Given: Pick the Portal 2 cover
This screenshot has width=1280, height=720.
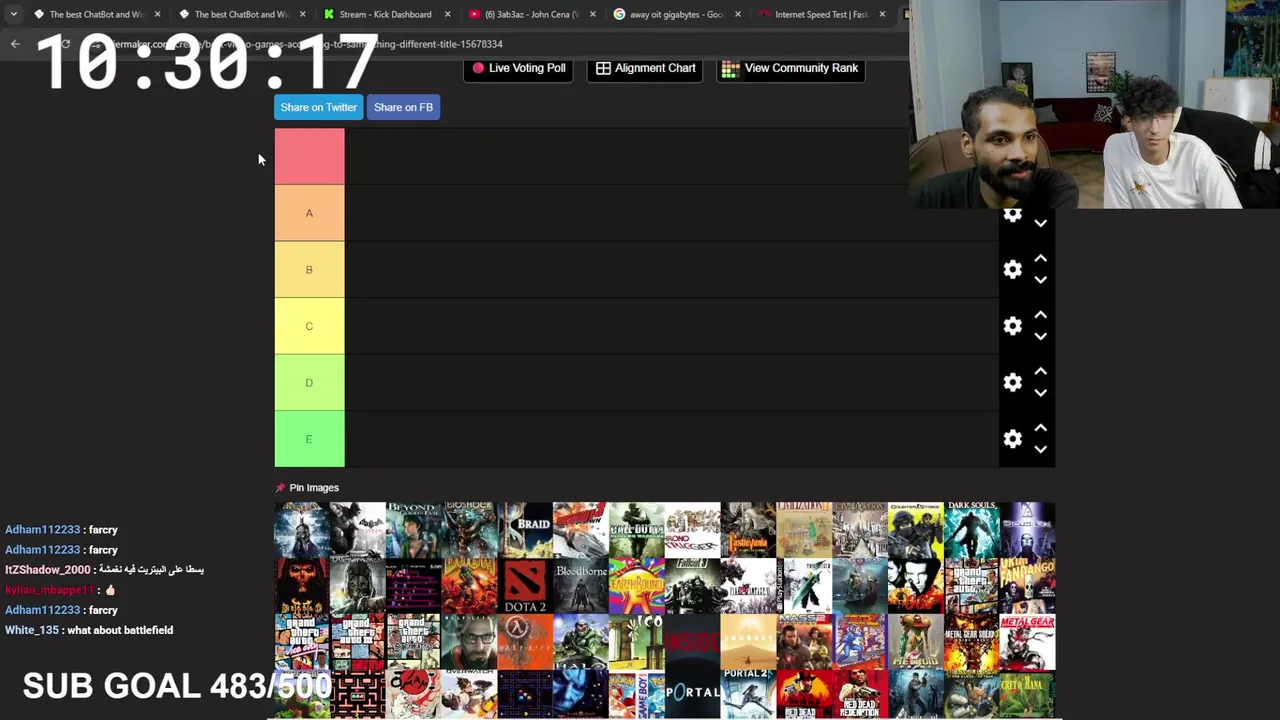Looking at the screenshot, I should click(x=748, y=694).
